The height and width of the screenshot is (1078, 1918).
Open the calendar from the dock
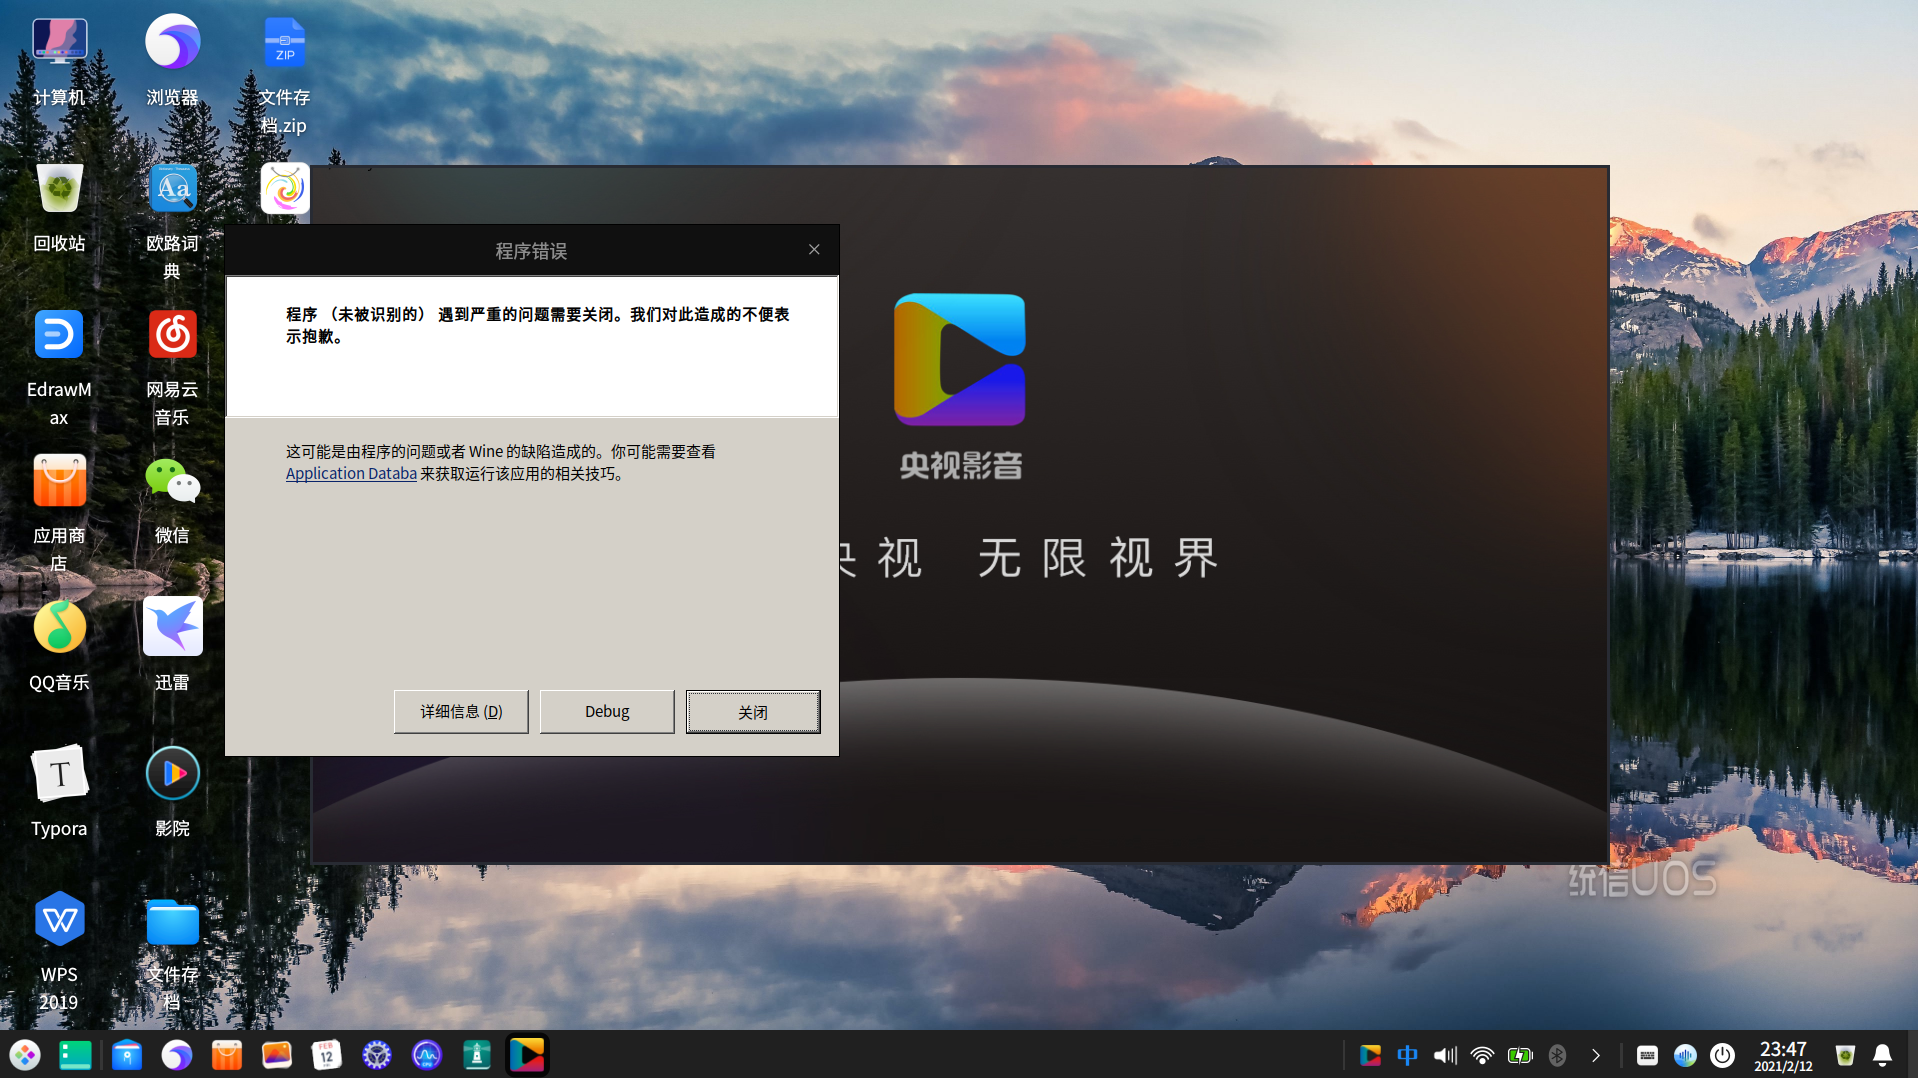327,1055
